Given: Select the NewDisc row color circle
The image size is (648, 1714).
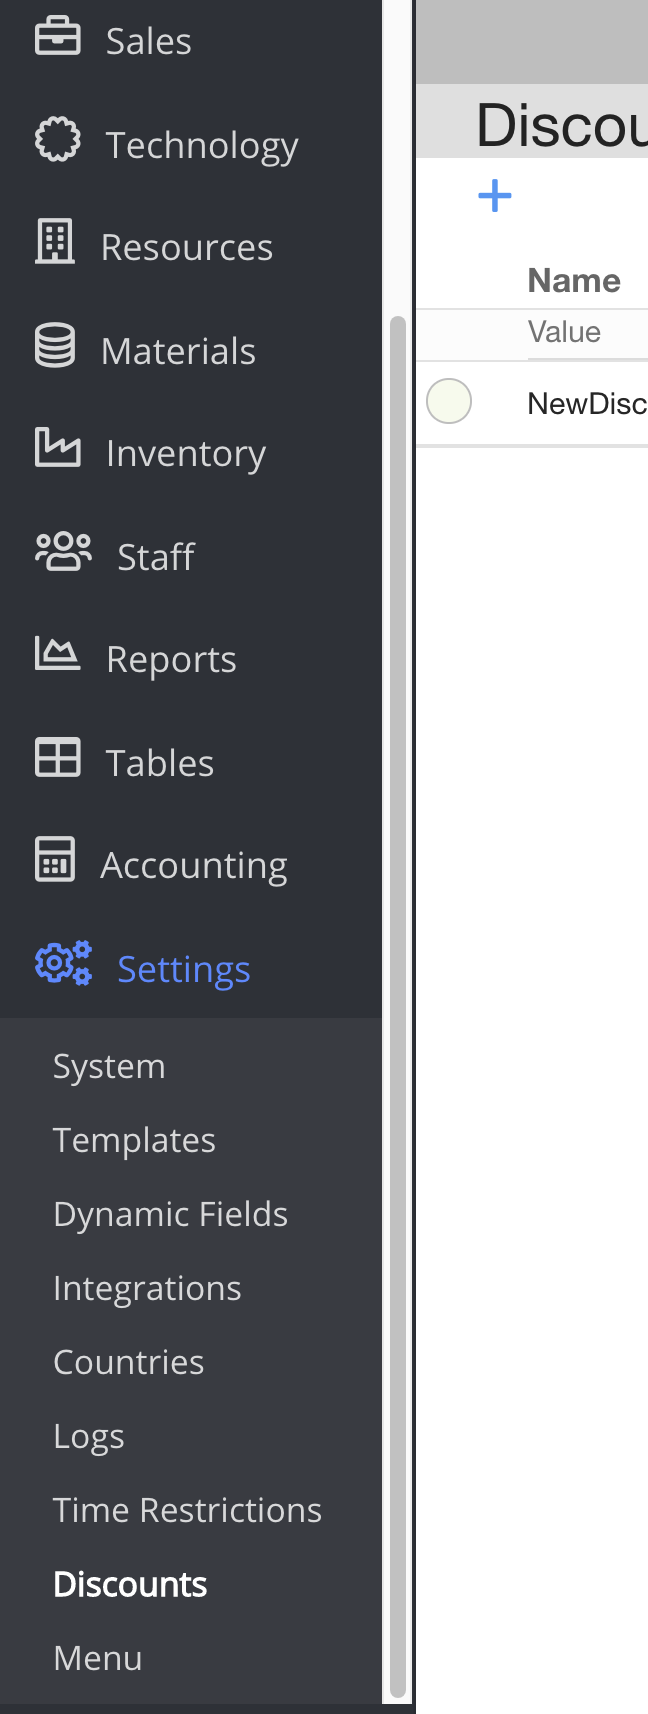Looking at the screenshot, I should (449, 402).
